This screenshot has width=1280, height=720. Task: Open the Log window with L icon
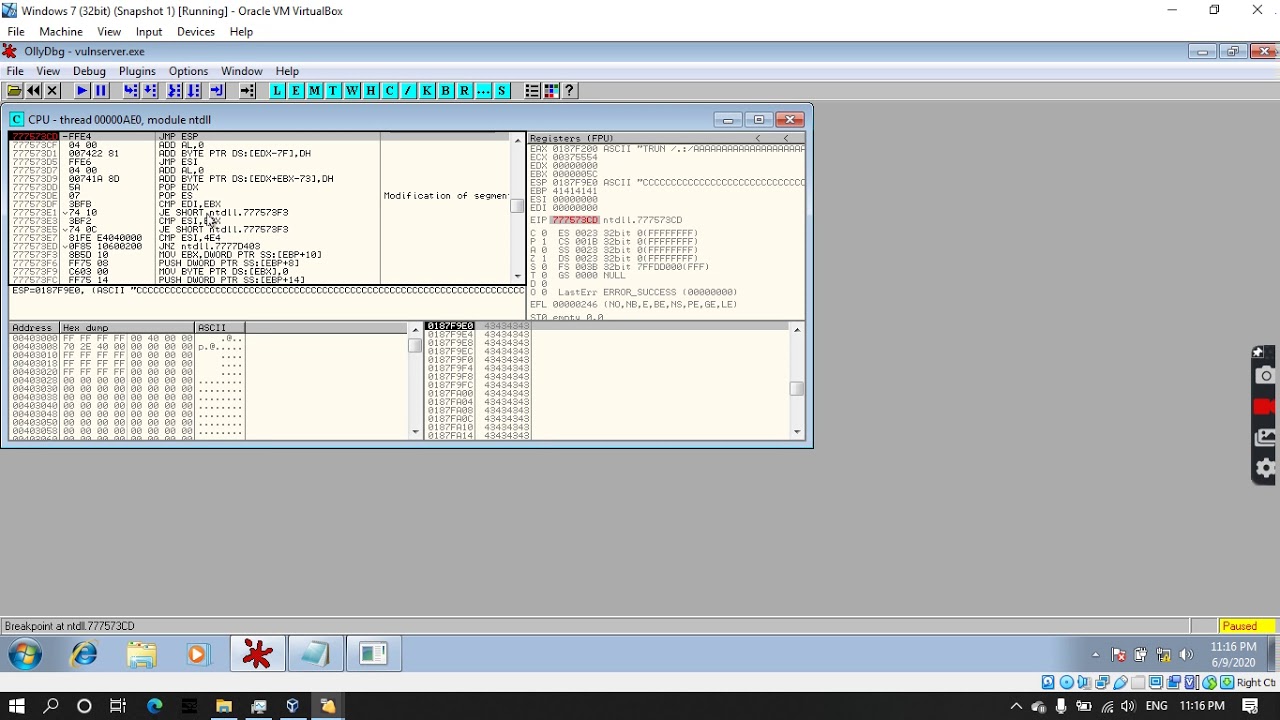tap(277, 91)
